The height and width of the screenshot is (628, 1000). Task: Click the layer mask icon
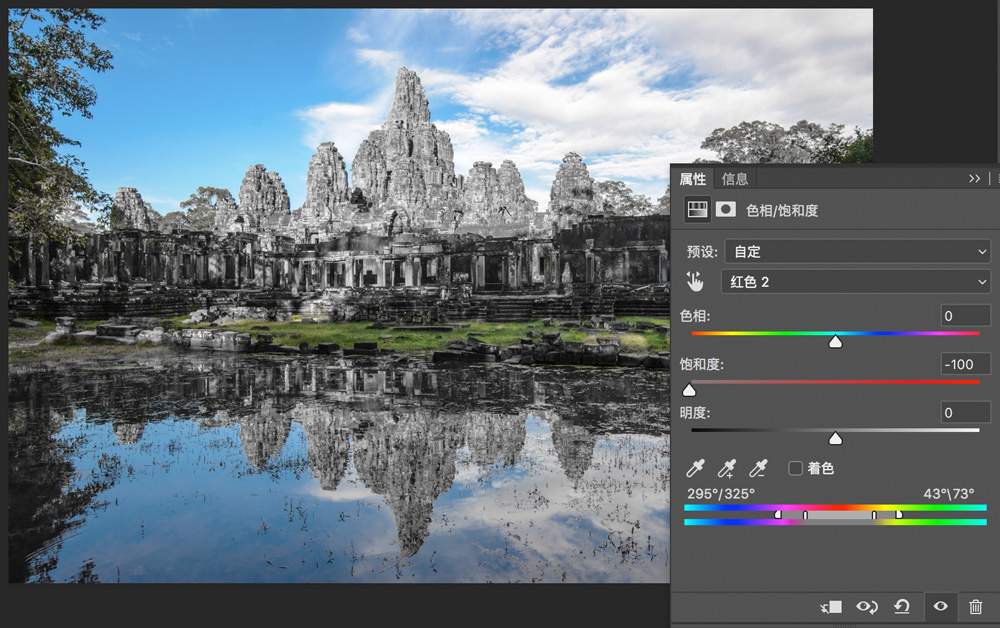coord(726,209)
